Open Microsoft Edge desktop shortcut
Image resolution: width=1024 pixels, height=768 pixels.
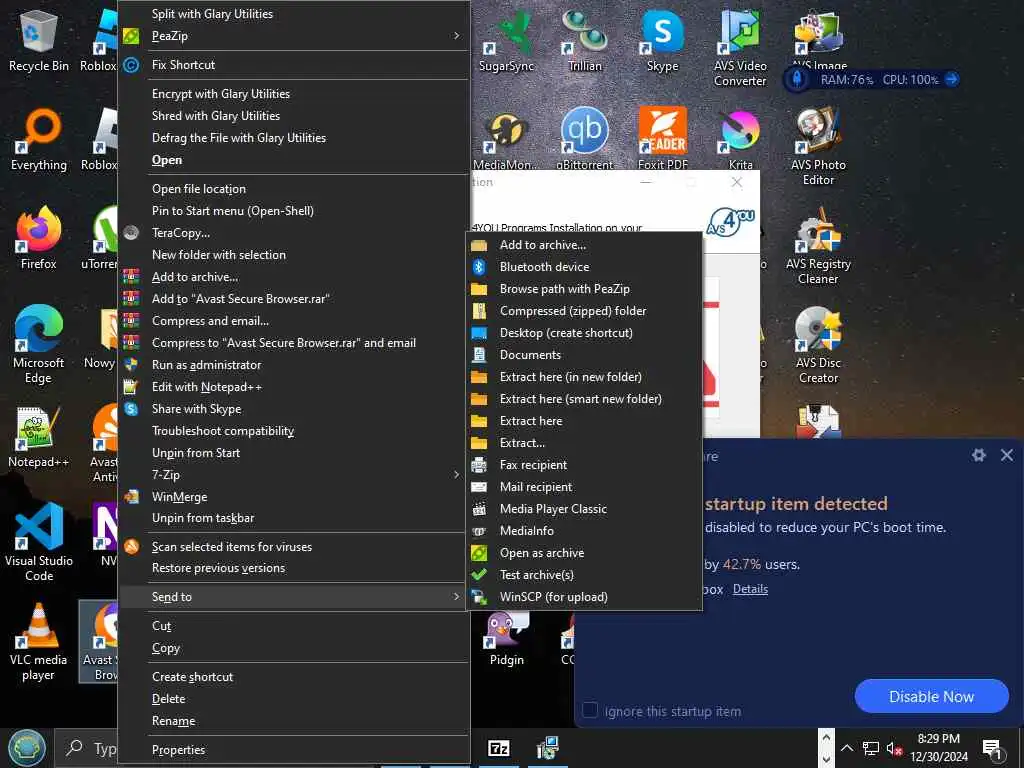click(39, 345)
